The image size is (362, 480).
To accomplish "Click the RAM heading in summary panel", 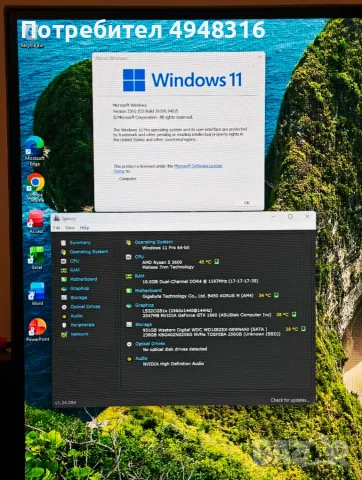I will (x=140, y=276).
